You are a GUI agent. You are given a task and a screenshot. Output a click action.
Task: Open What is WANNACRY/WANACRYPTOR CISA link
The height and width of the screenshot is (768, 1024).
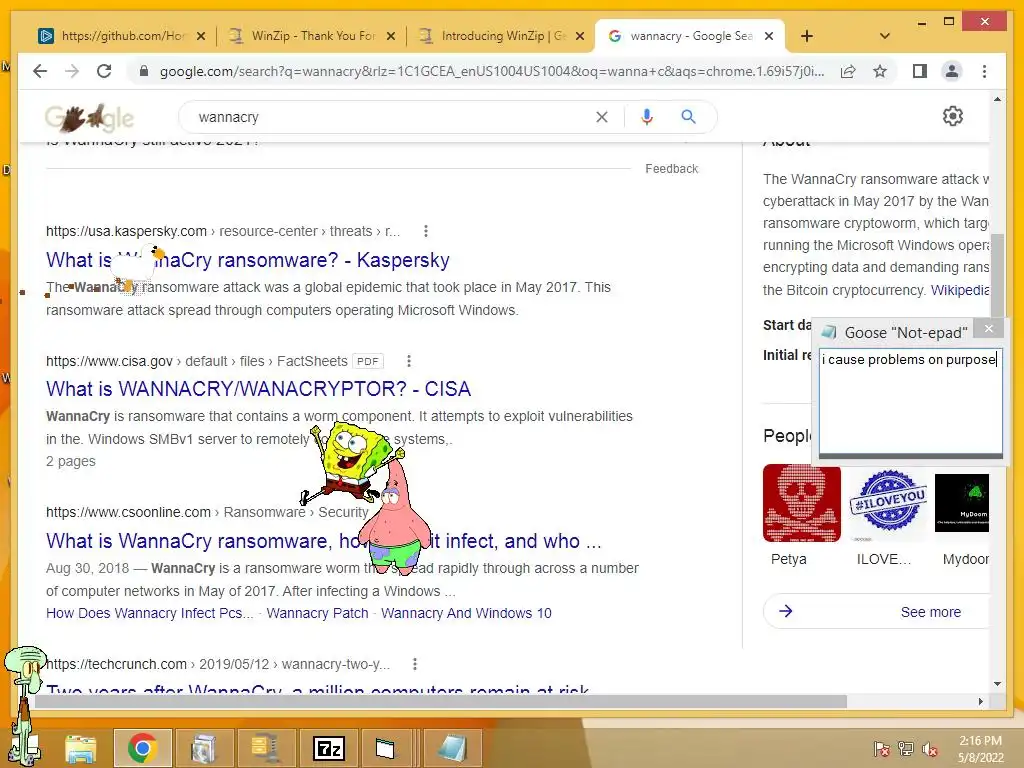point(258,389)
